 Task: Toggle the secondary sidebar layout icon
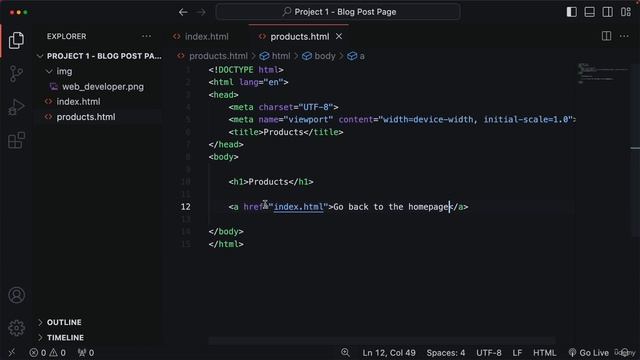coord(607,12)
